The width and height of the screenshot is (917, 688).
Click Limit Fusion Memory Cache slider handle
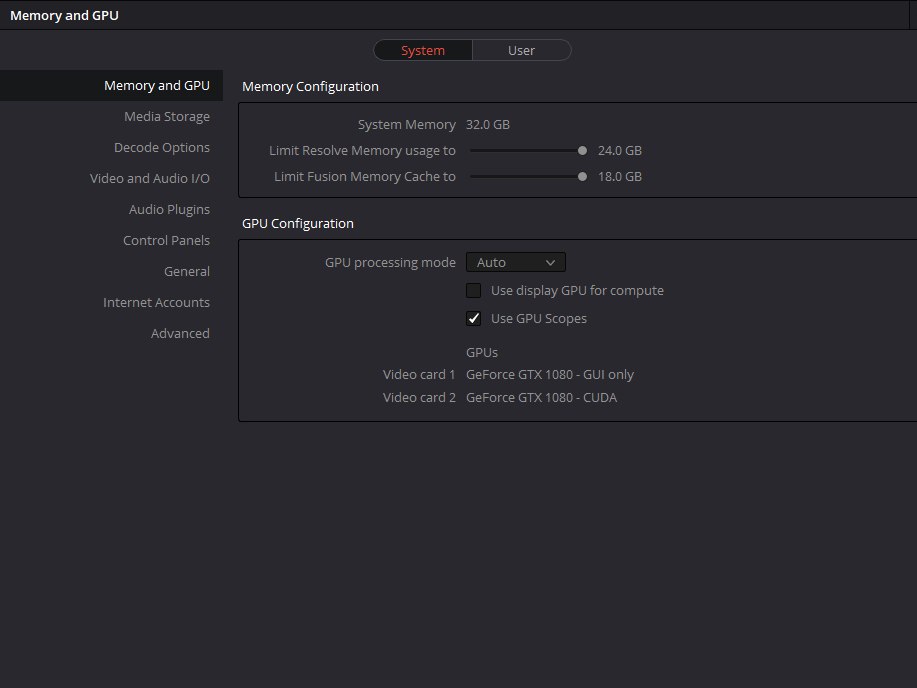coord(582,177)
